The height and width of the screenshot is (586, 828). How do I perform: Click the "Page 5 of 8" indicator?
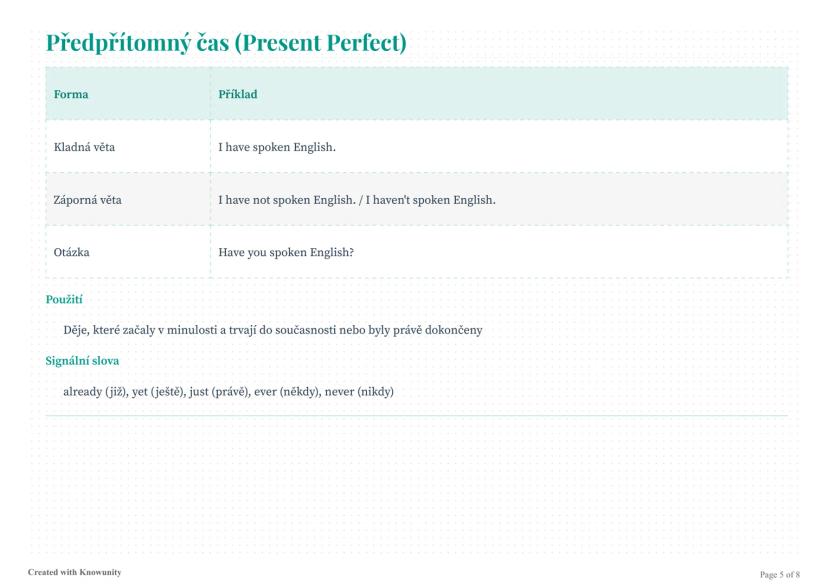780,574
